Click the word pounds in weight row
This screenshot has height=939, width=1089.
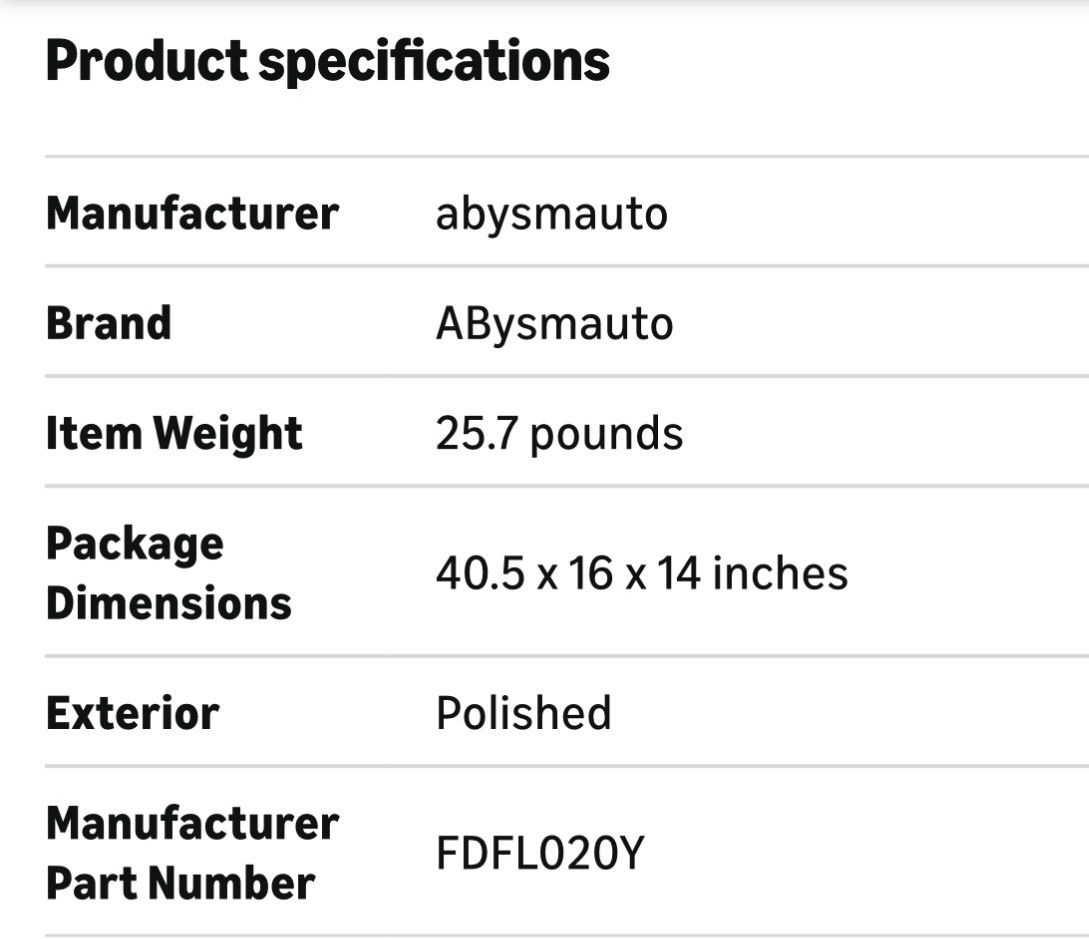(x=606, y=436)
